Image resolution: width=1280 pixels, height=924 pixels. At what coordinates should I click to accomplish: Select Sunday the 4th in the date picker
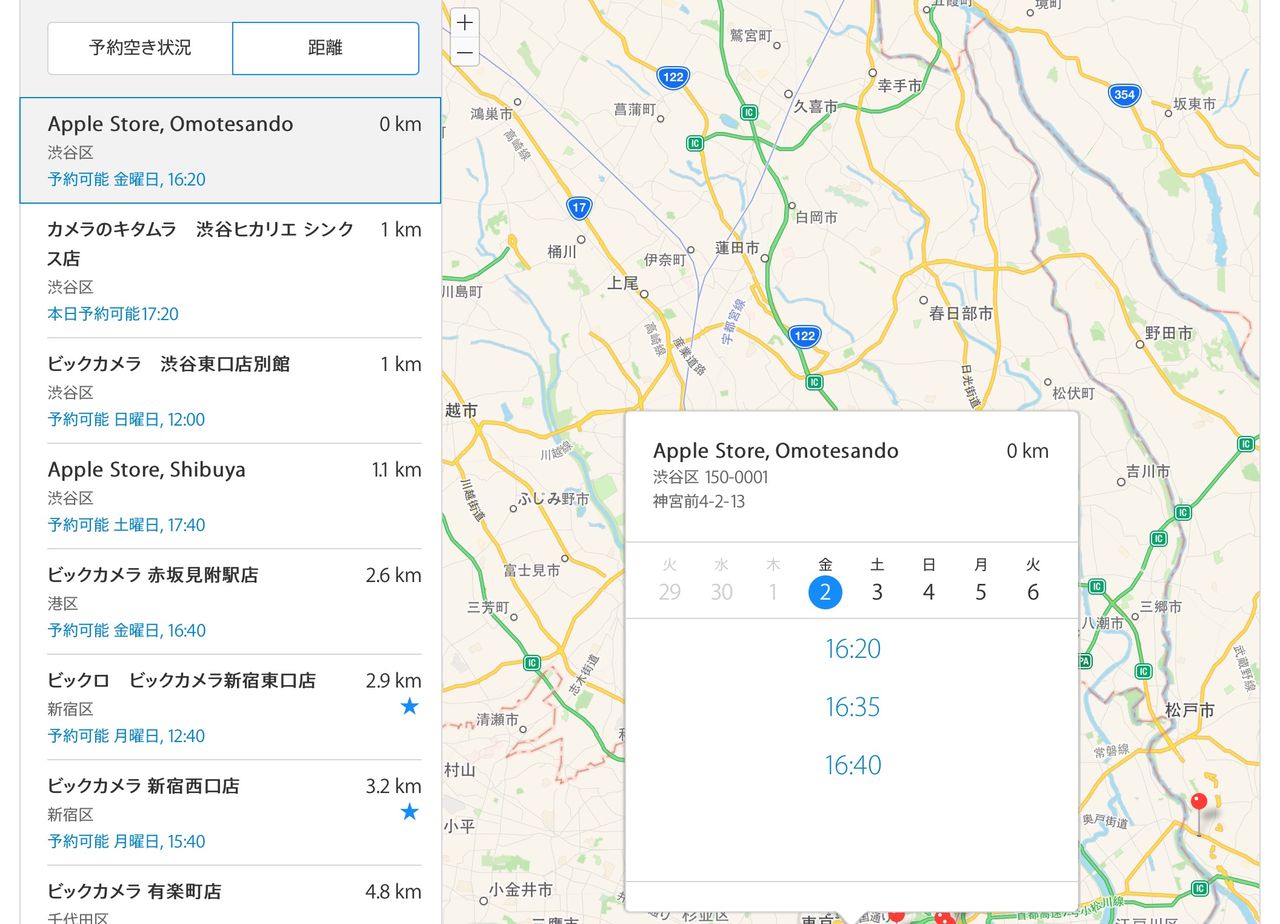pos(929,591)
